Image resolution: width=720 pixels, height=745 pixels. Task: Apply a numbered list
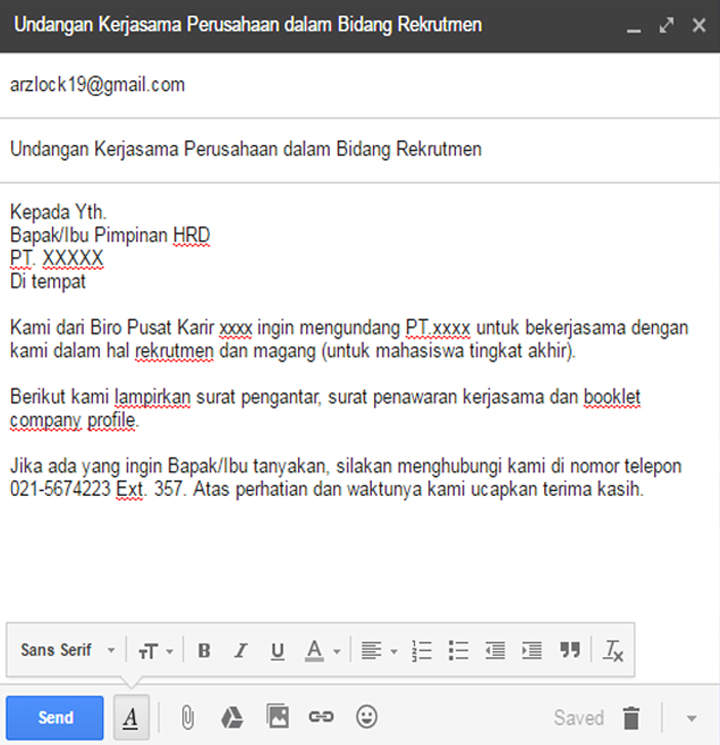coord(422,650)
